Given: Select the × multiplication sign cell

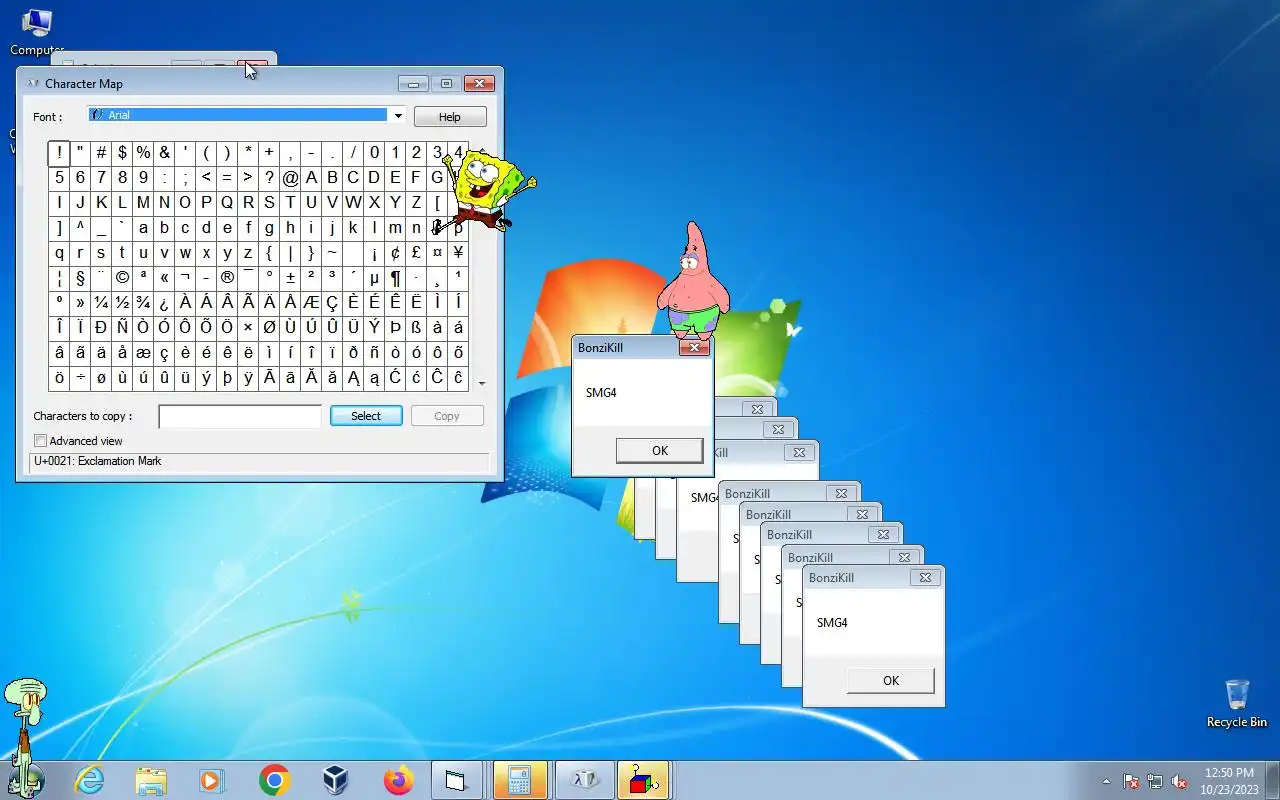Looking at the screenshot, I should (x=248, y=328).
